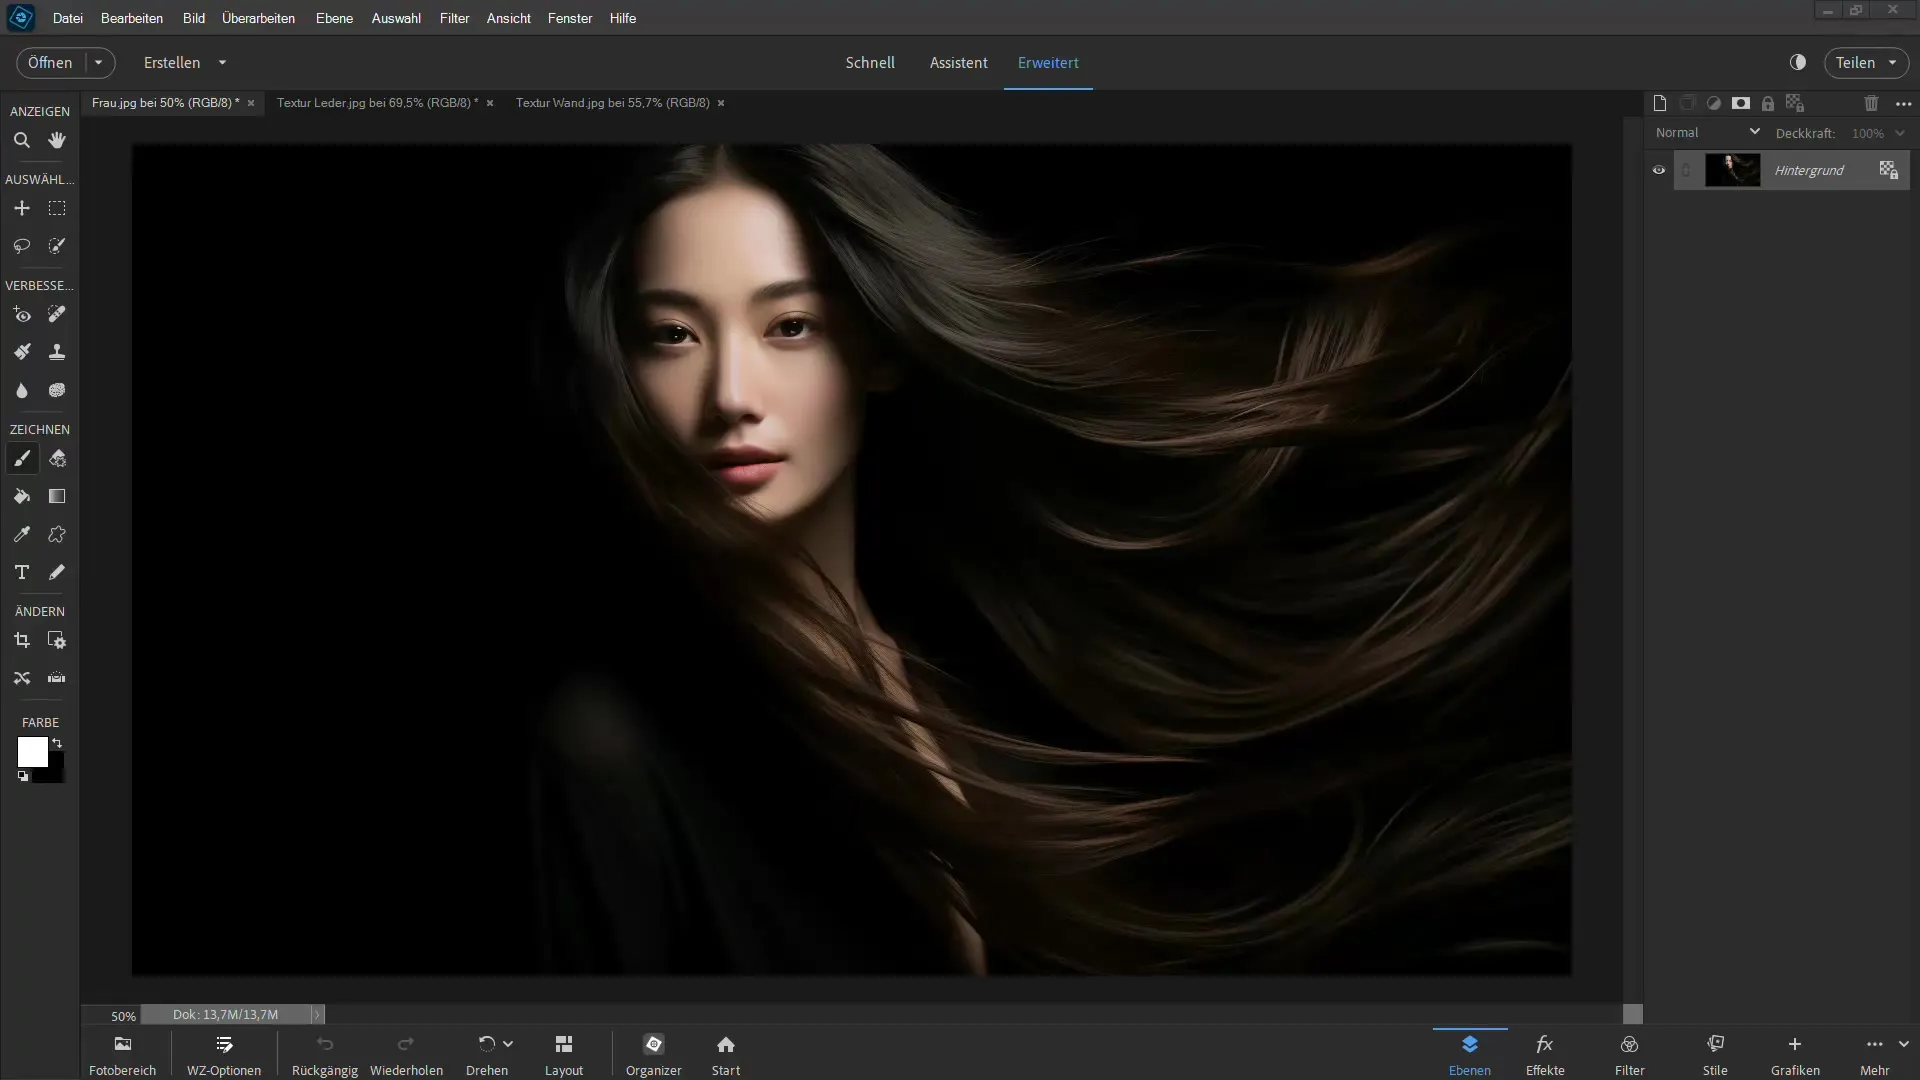Select the foreground color swatch
1920x1080 pixels.
point(29,749)
